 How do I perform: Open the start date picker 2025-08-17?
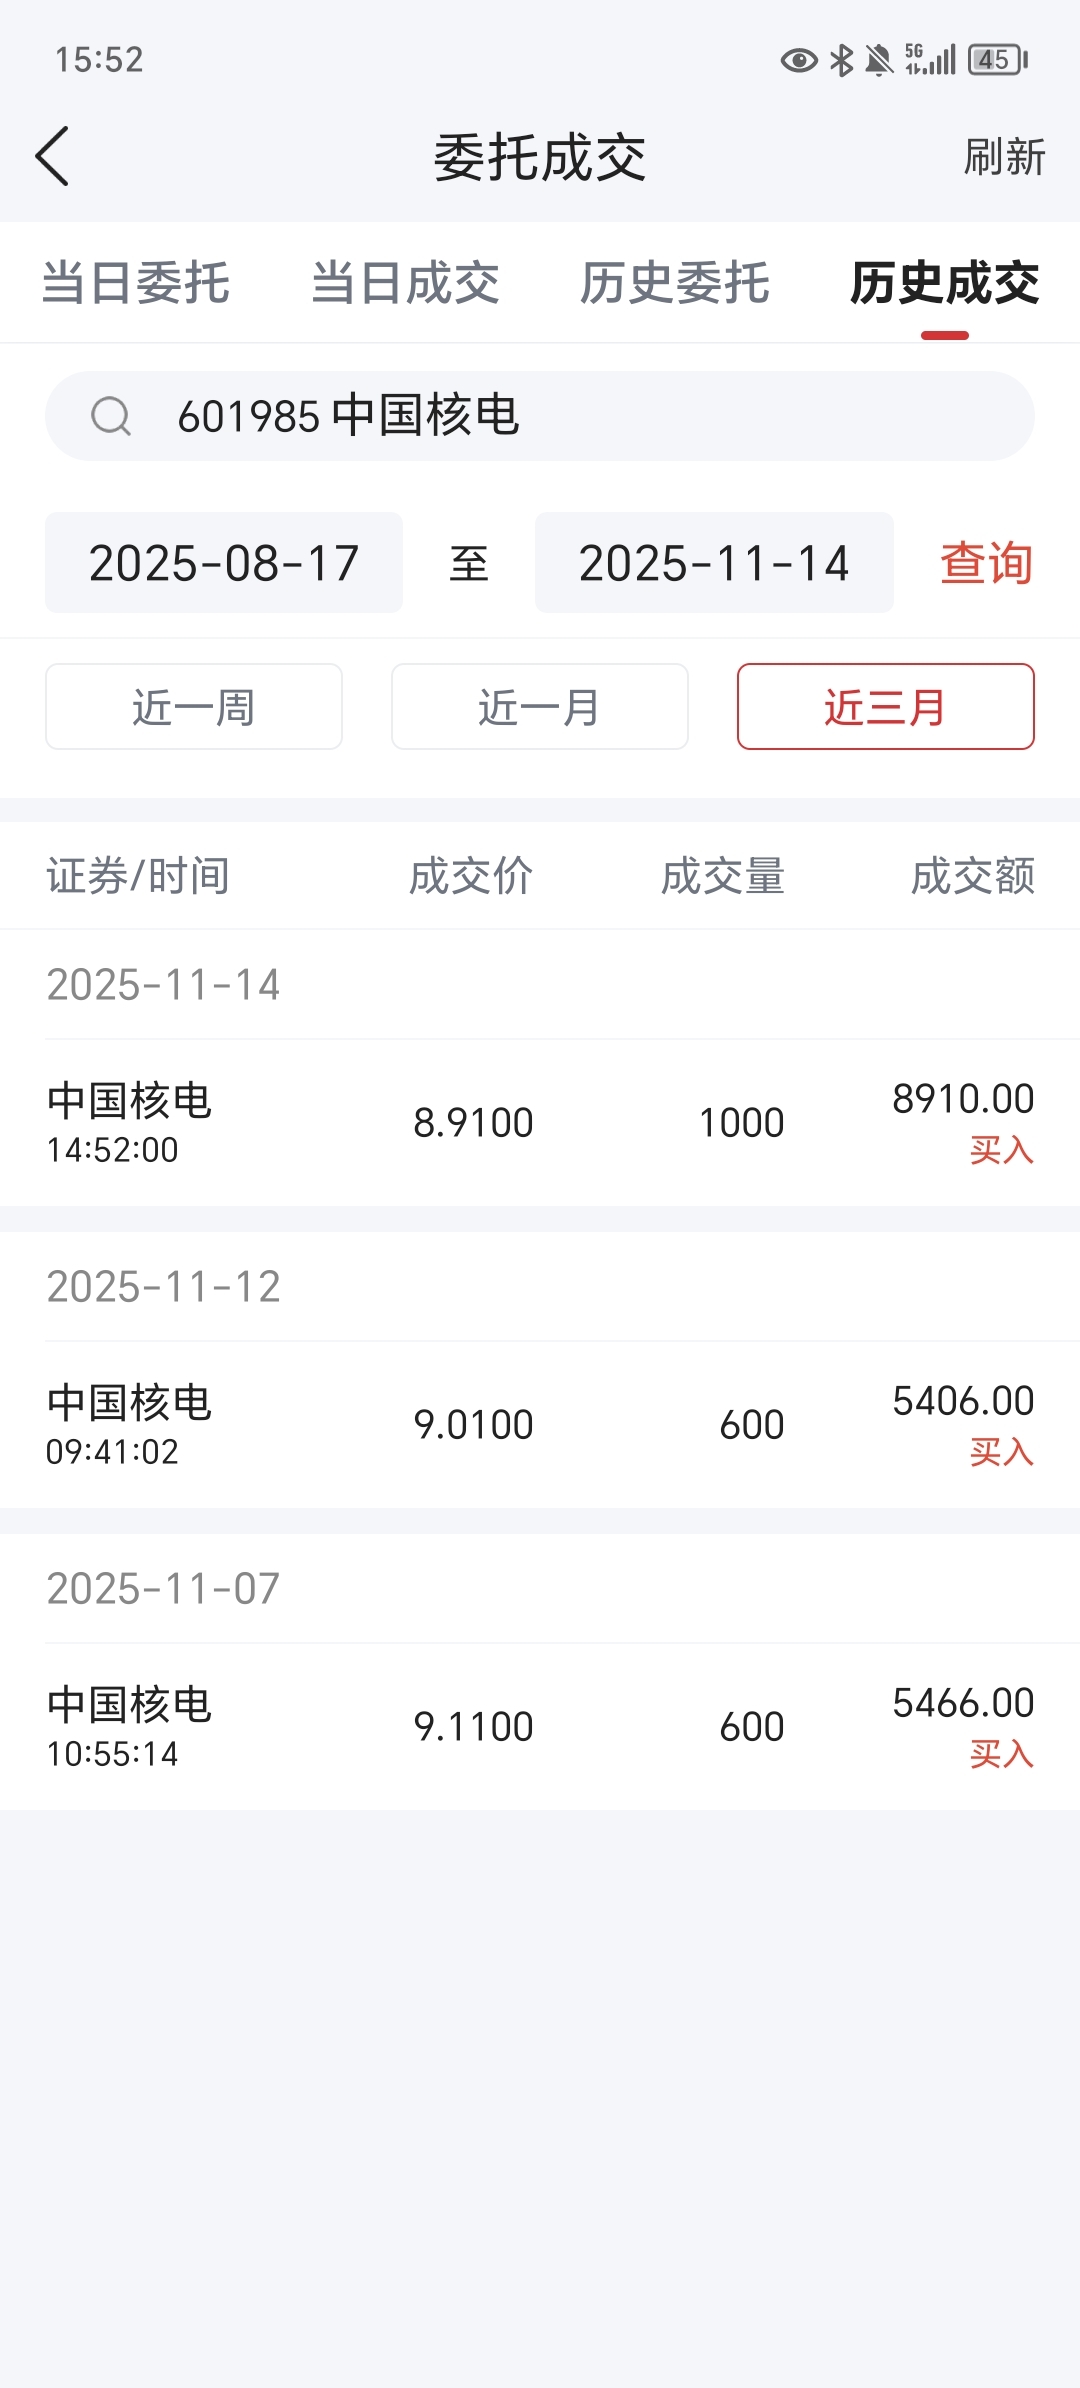coord(224,563)
